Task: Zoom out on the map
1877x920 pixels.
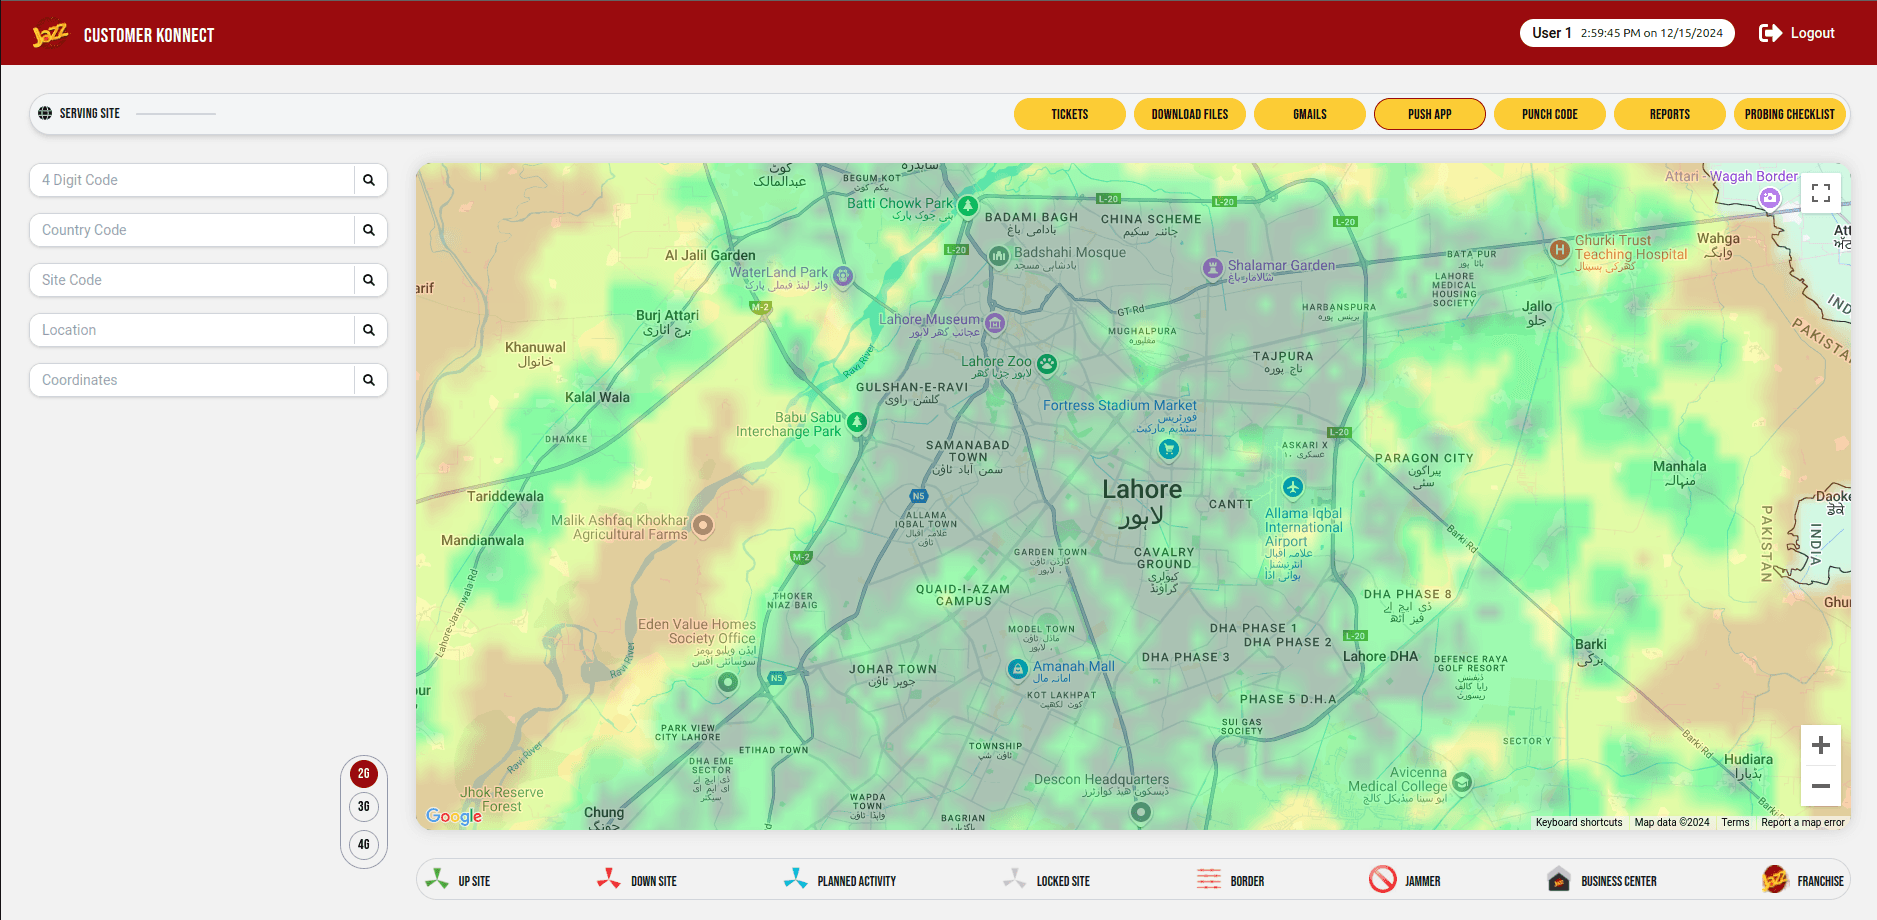Action: (1821, 786)
